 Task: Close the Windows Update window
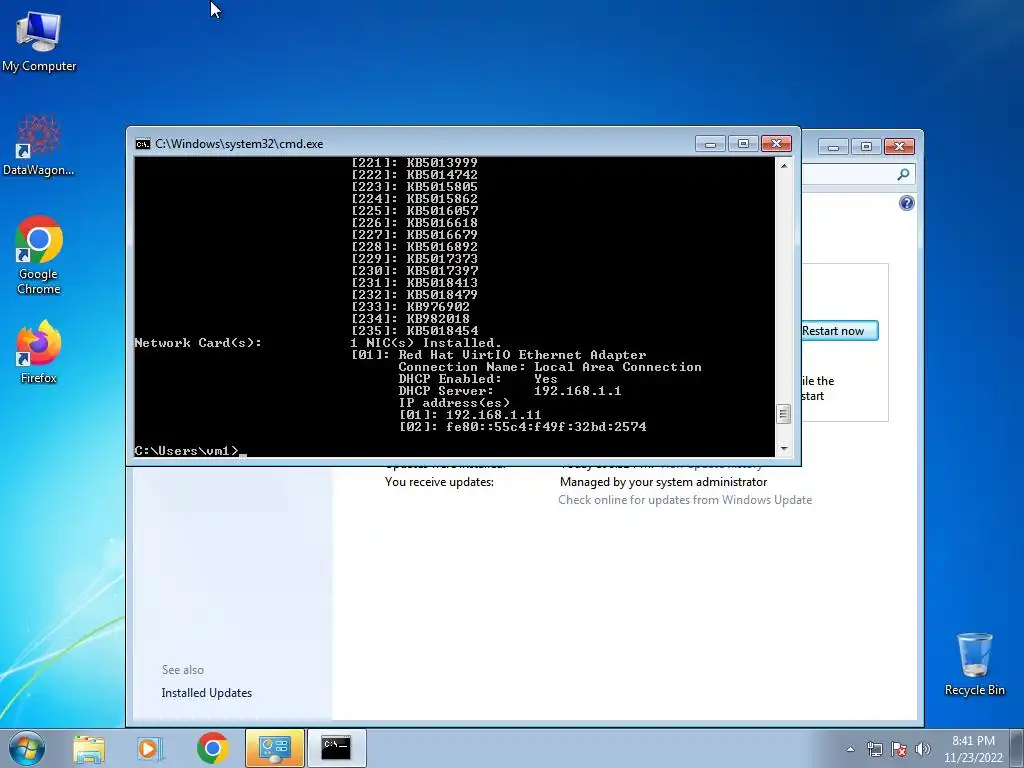[x=899, y=147]
